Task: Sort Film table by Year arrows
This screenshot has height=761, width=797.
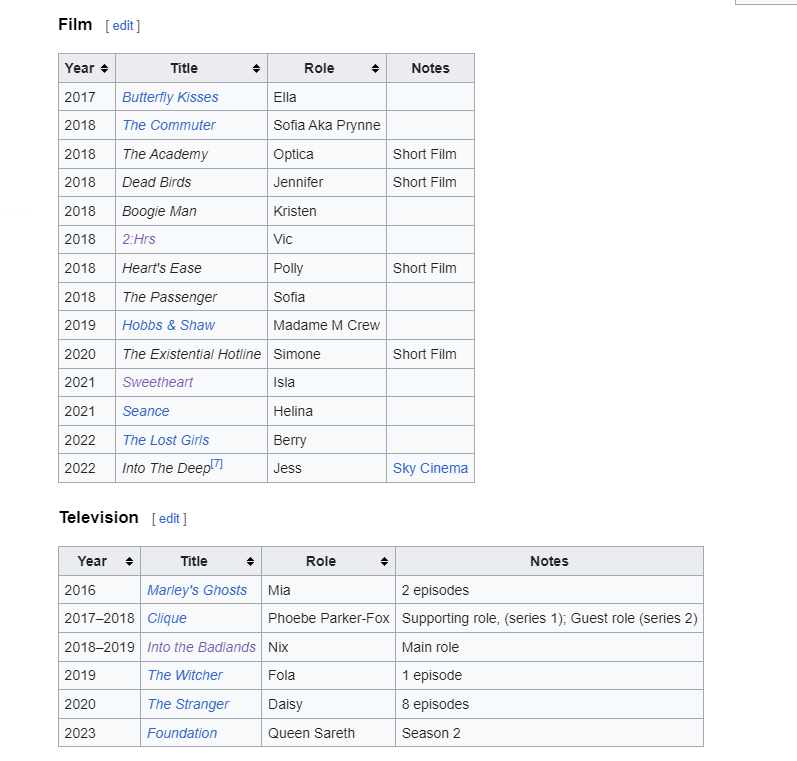Action: coord(104,69)
